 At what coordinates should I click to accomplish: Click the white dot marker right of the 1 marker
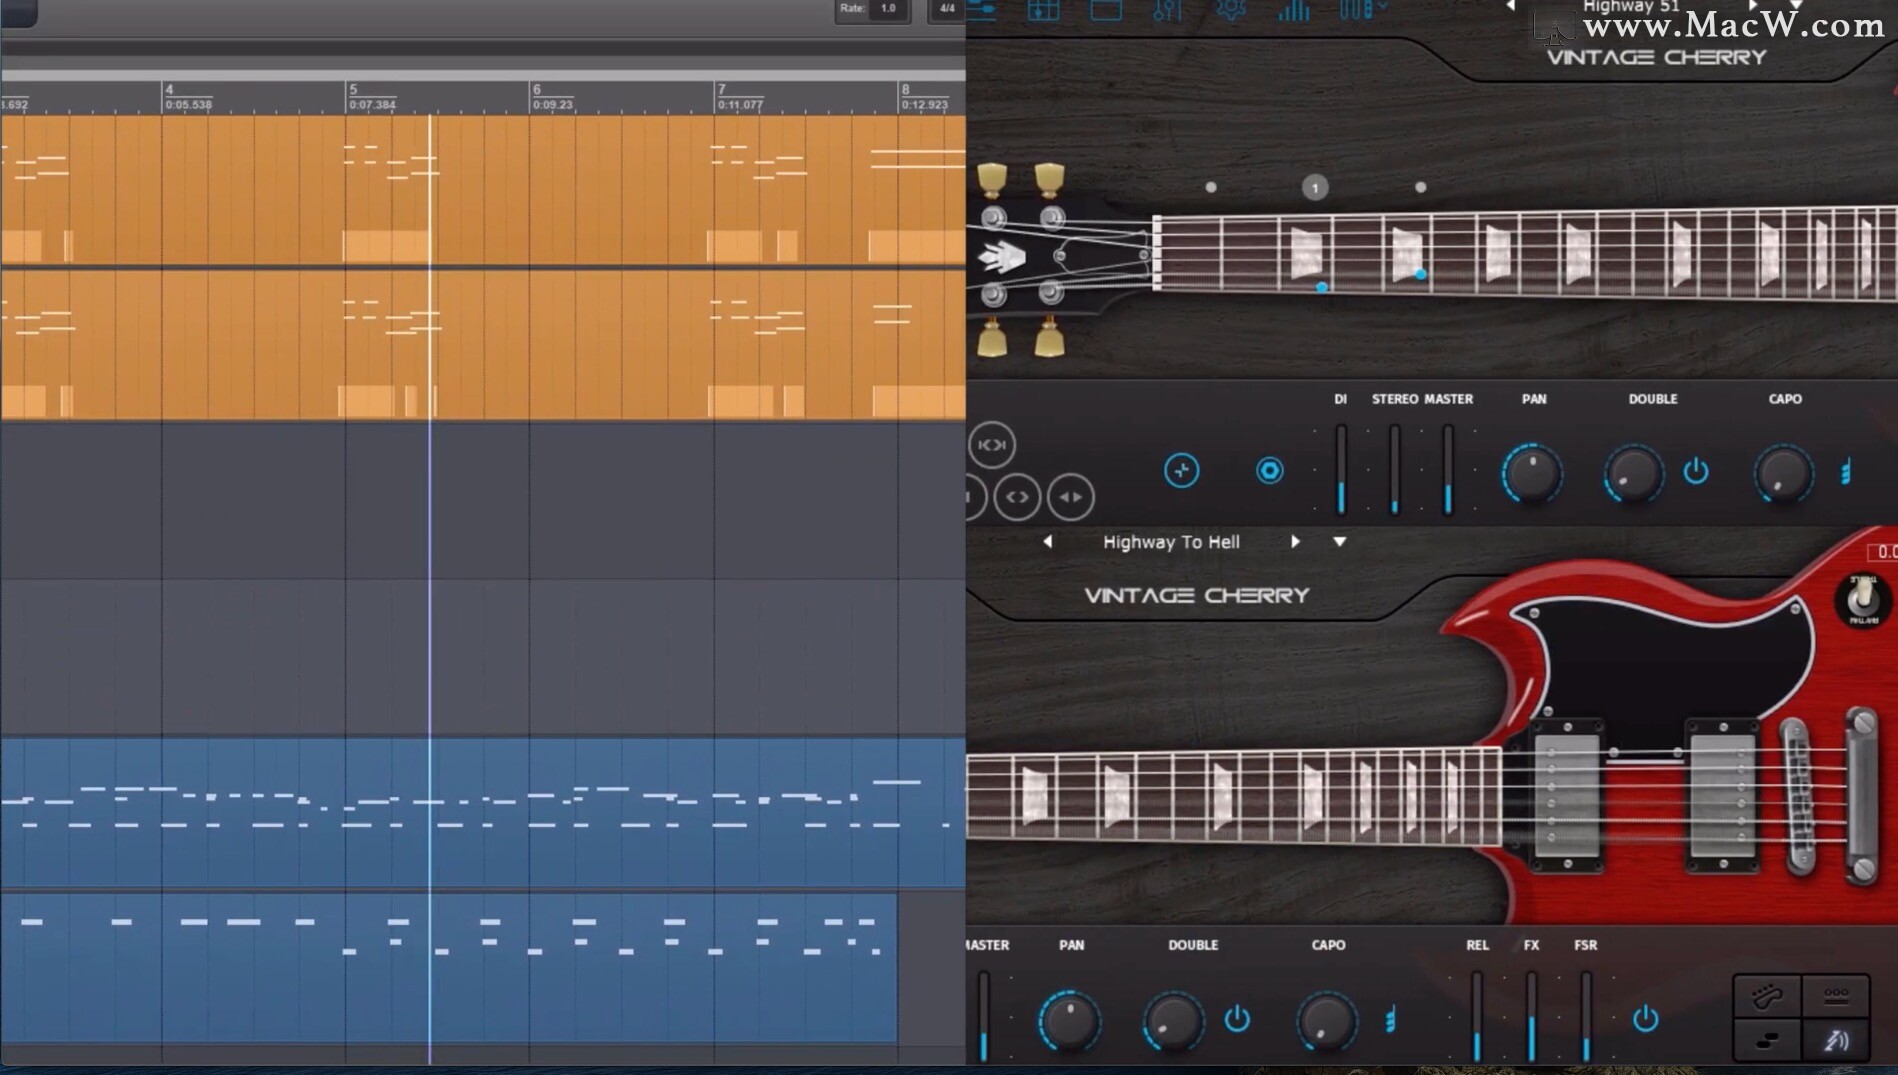tap(1420, 187)
